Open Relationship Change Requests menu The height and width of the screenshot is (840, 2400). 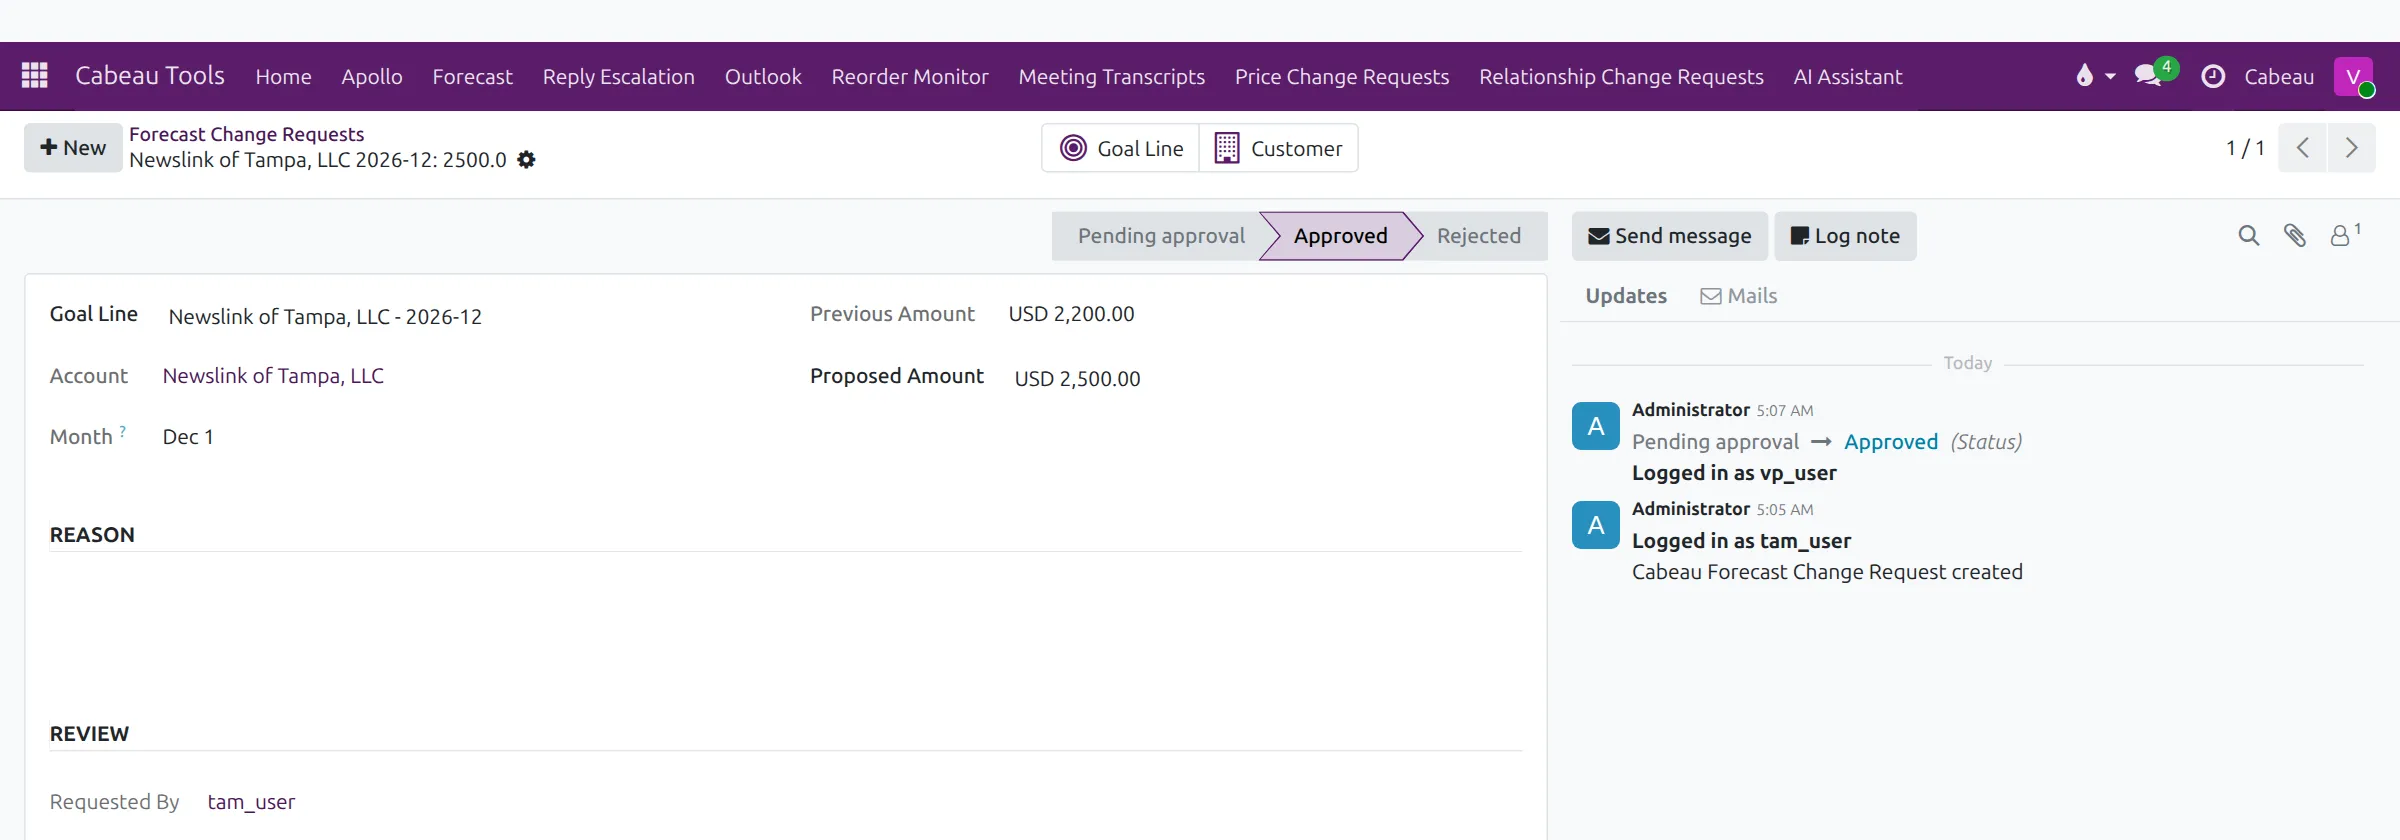click(1621, 76)
